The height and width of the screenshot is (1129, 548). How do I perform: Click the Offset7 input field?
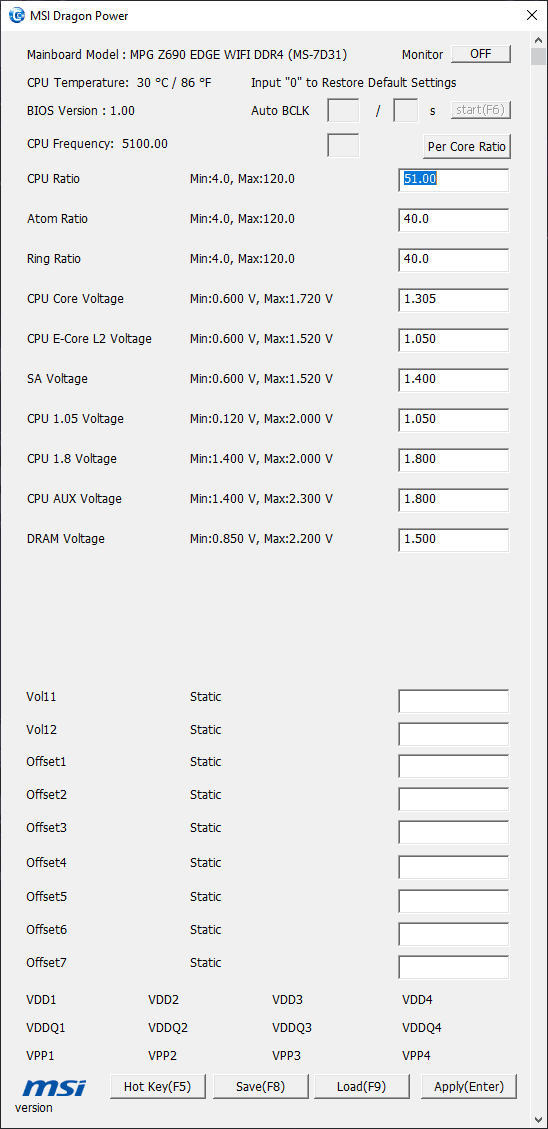[x=454, y=967]
